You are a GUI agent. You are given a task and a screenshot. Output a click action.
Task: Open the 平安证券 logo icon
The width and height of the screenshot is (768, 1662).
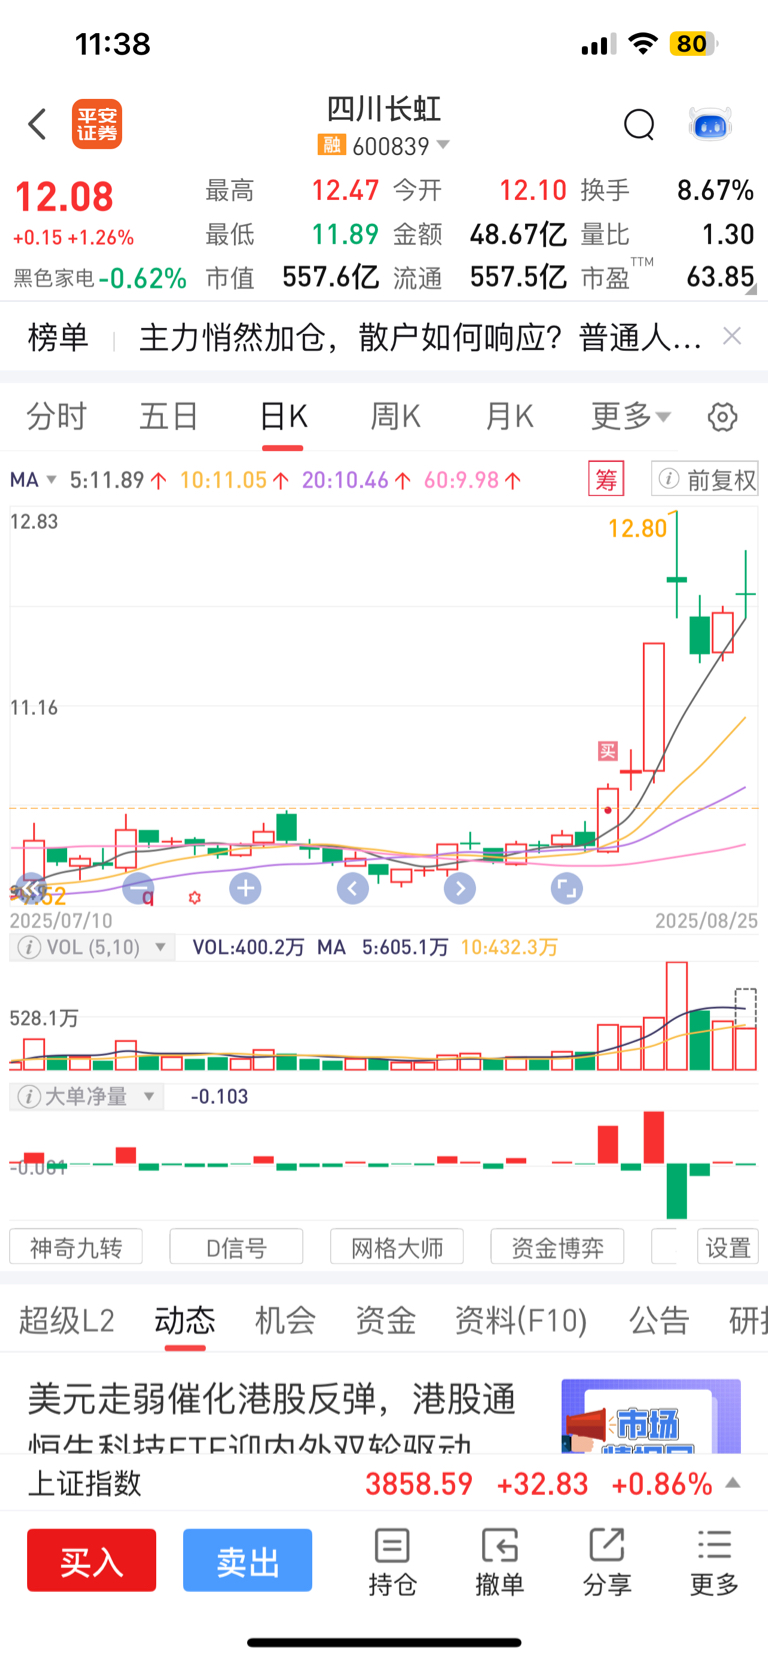[x=97, y=124]
